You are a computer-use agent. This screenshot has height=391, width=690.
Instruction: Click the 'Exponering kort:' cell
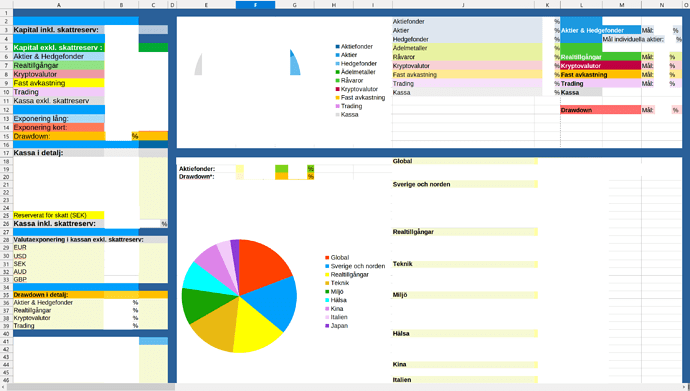59,128
